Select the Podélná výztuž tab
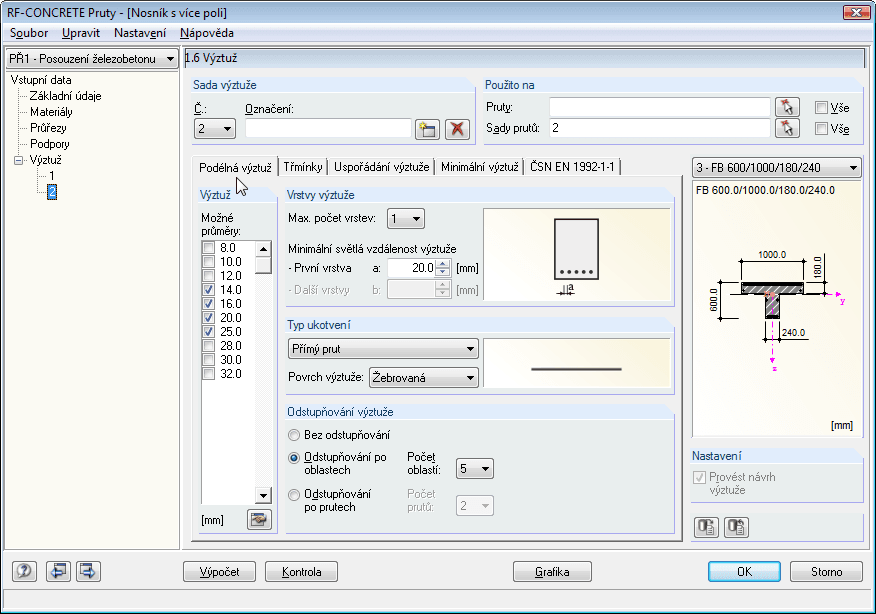 [x=235, y=167]
